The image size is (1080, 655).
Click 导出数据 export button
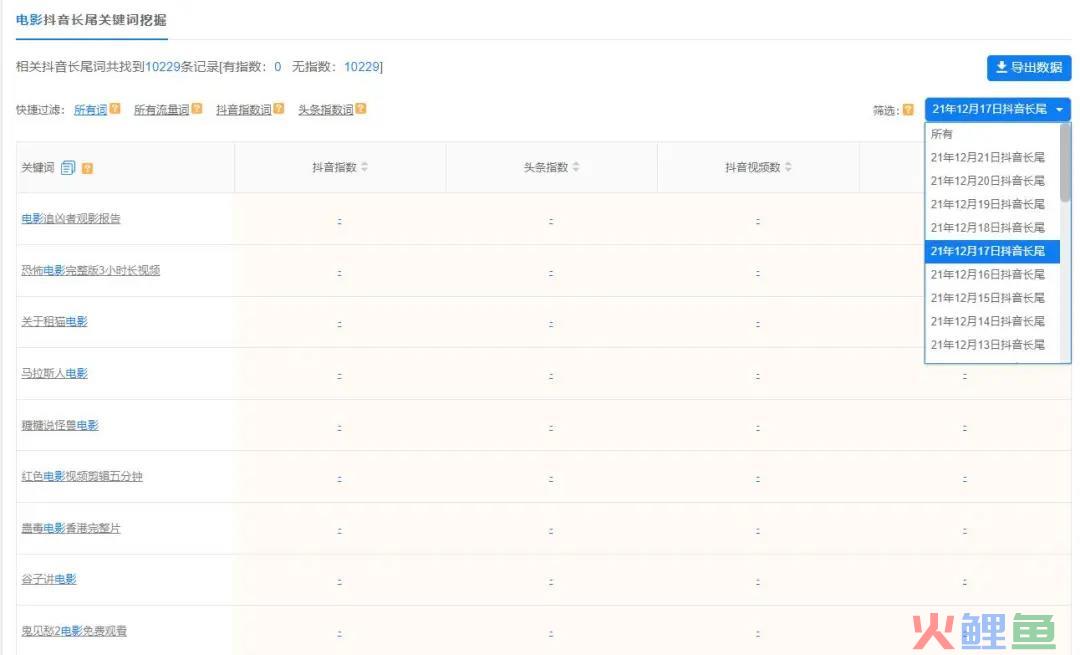click(x=1029, y=67)
